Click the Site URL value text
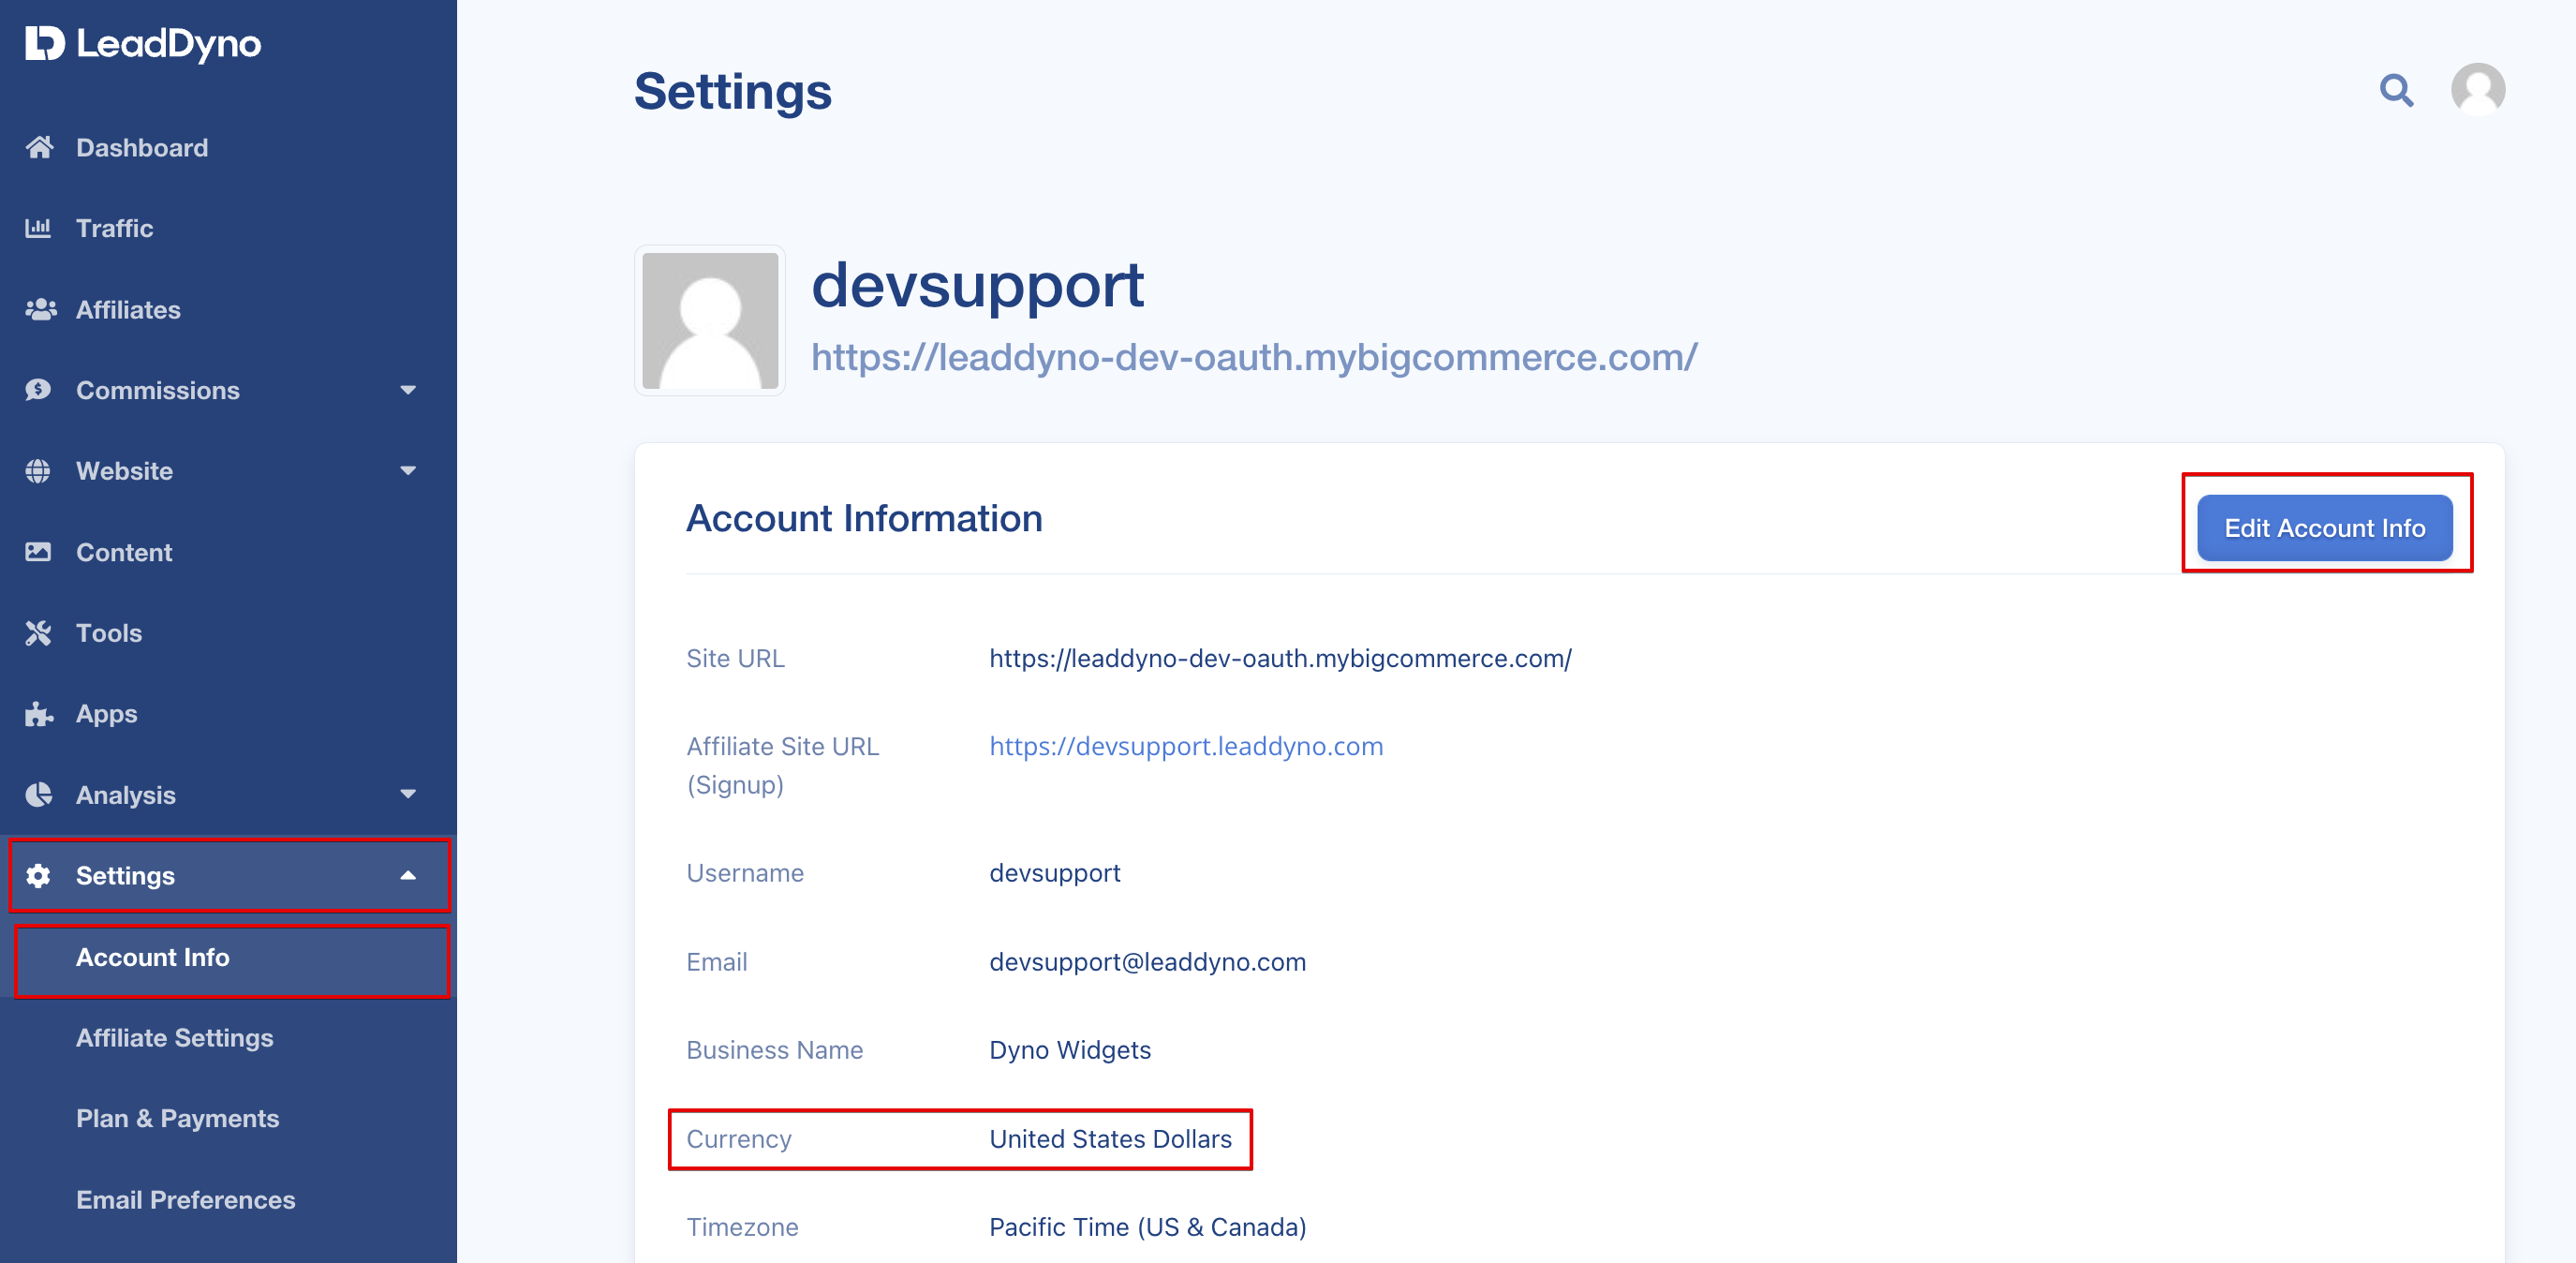 [1280, 658]
